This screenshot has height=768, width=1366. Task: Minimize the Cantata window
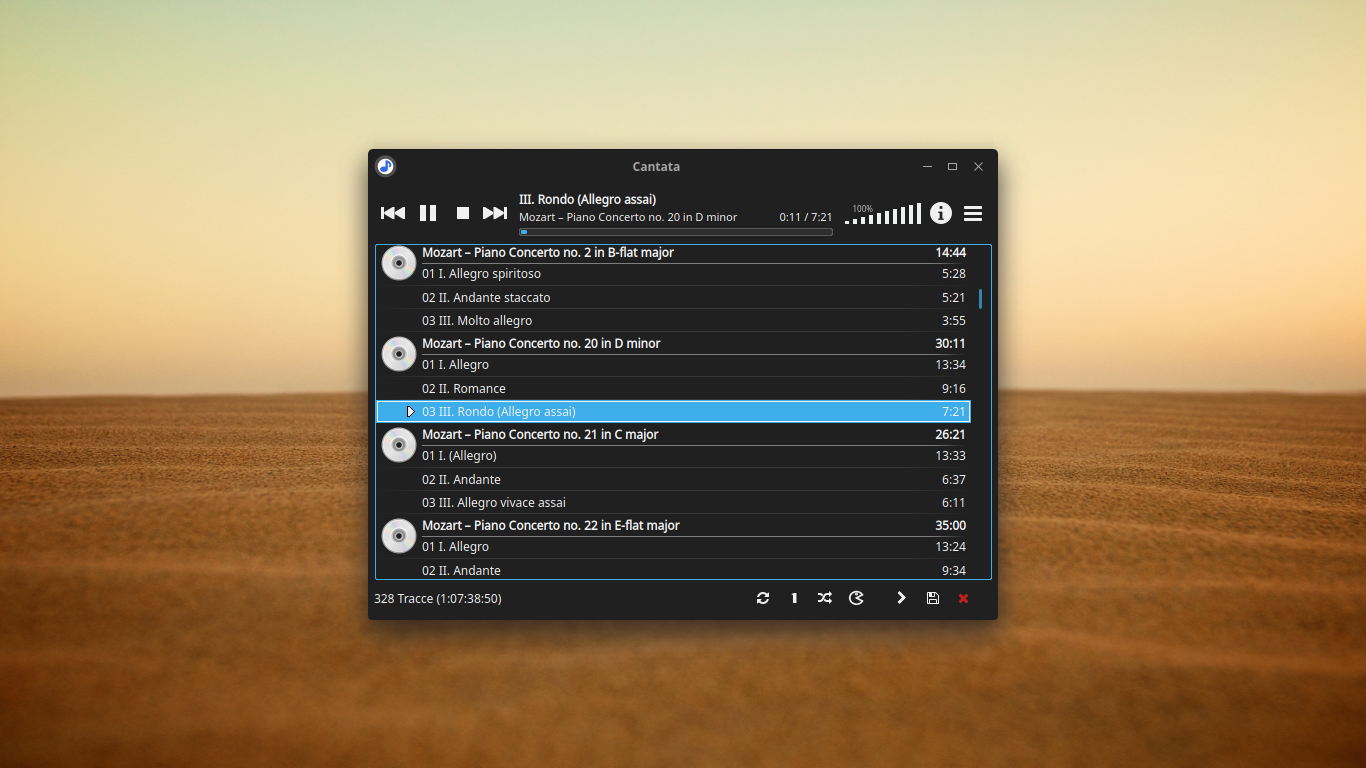[x=927, y=166]
